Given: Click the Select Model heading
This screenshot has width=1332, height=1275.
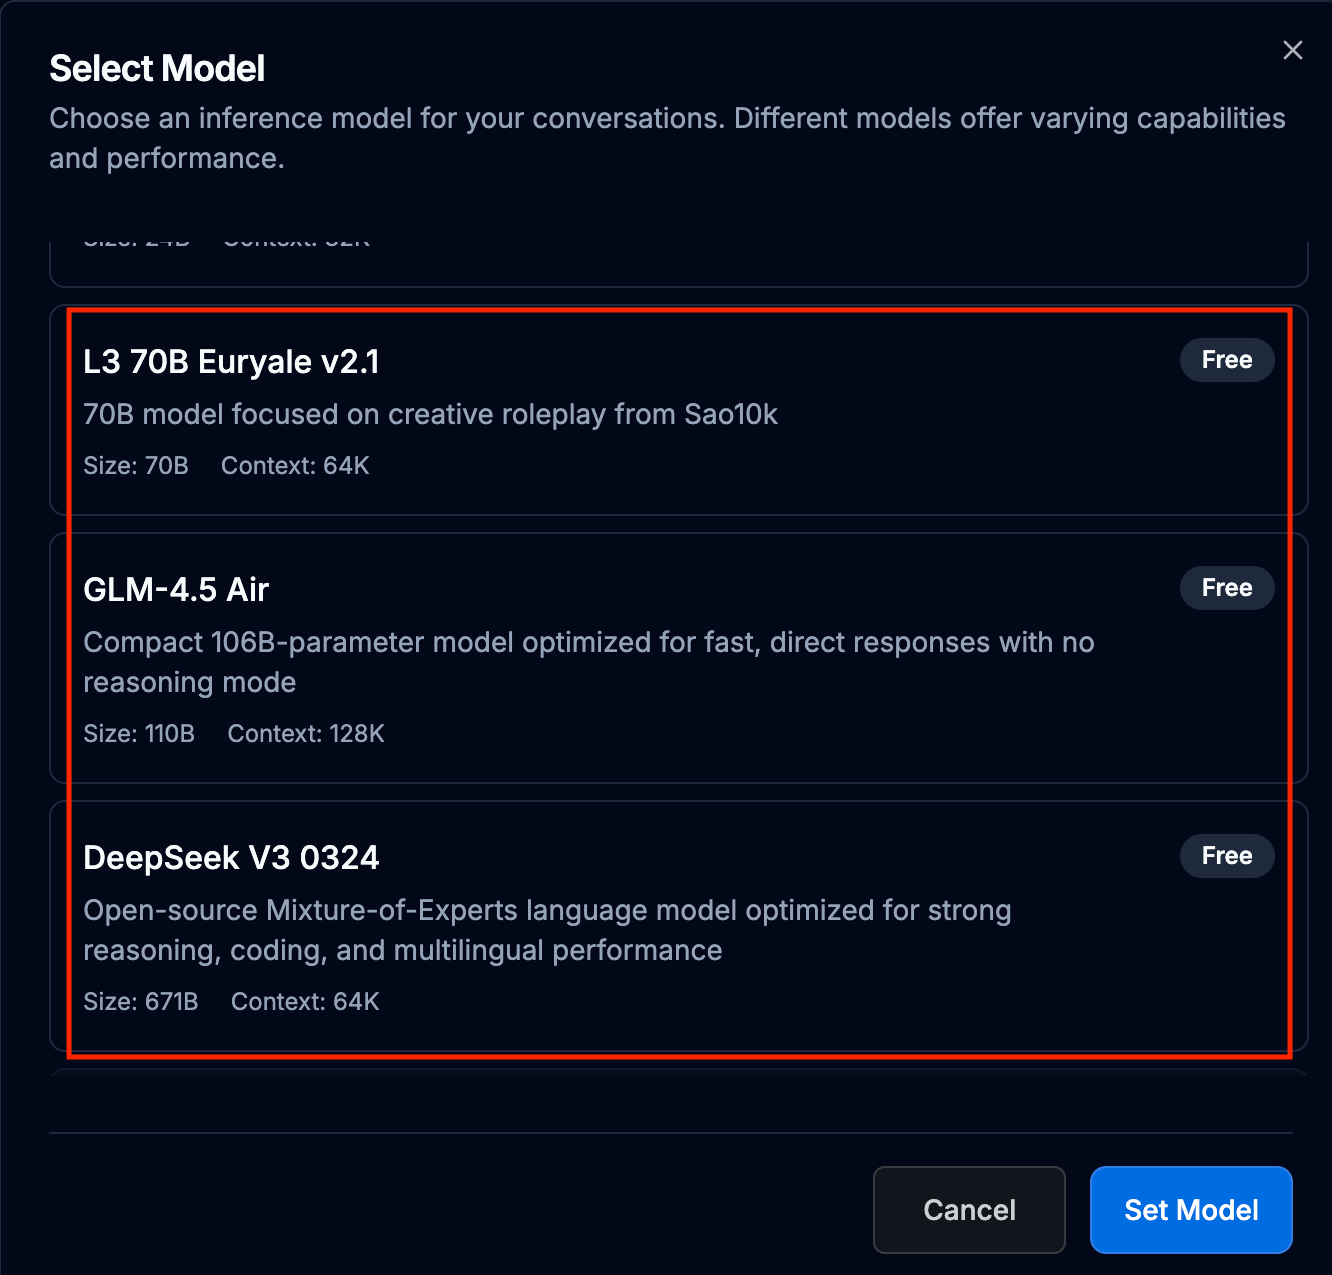Looking at the screenshot, I should 157,69.
